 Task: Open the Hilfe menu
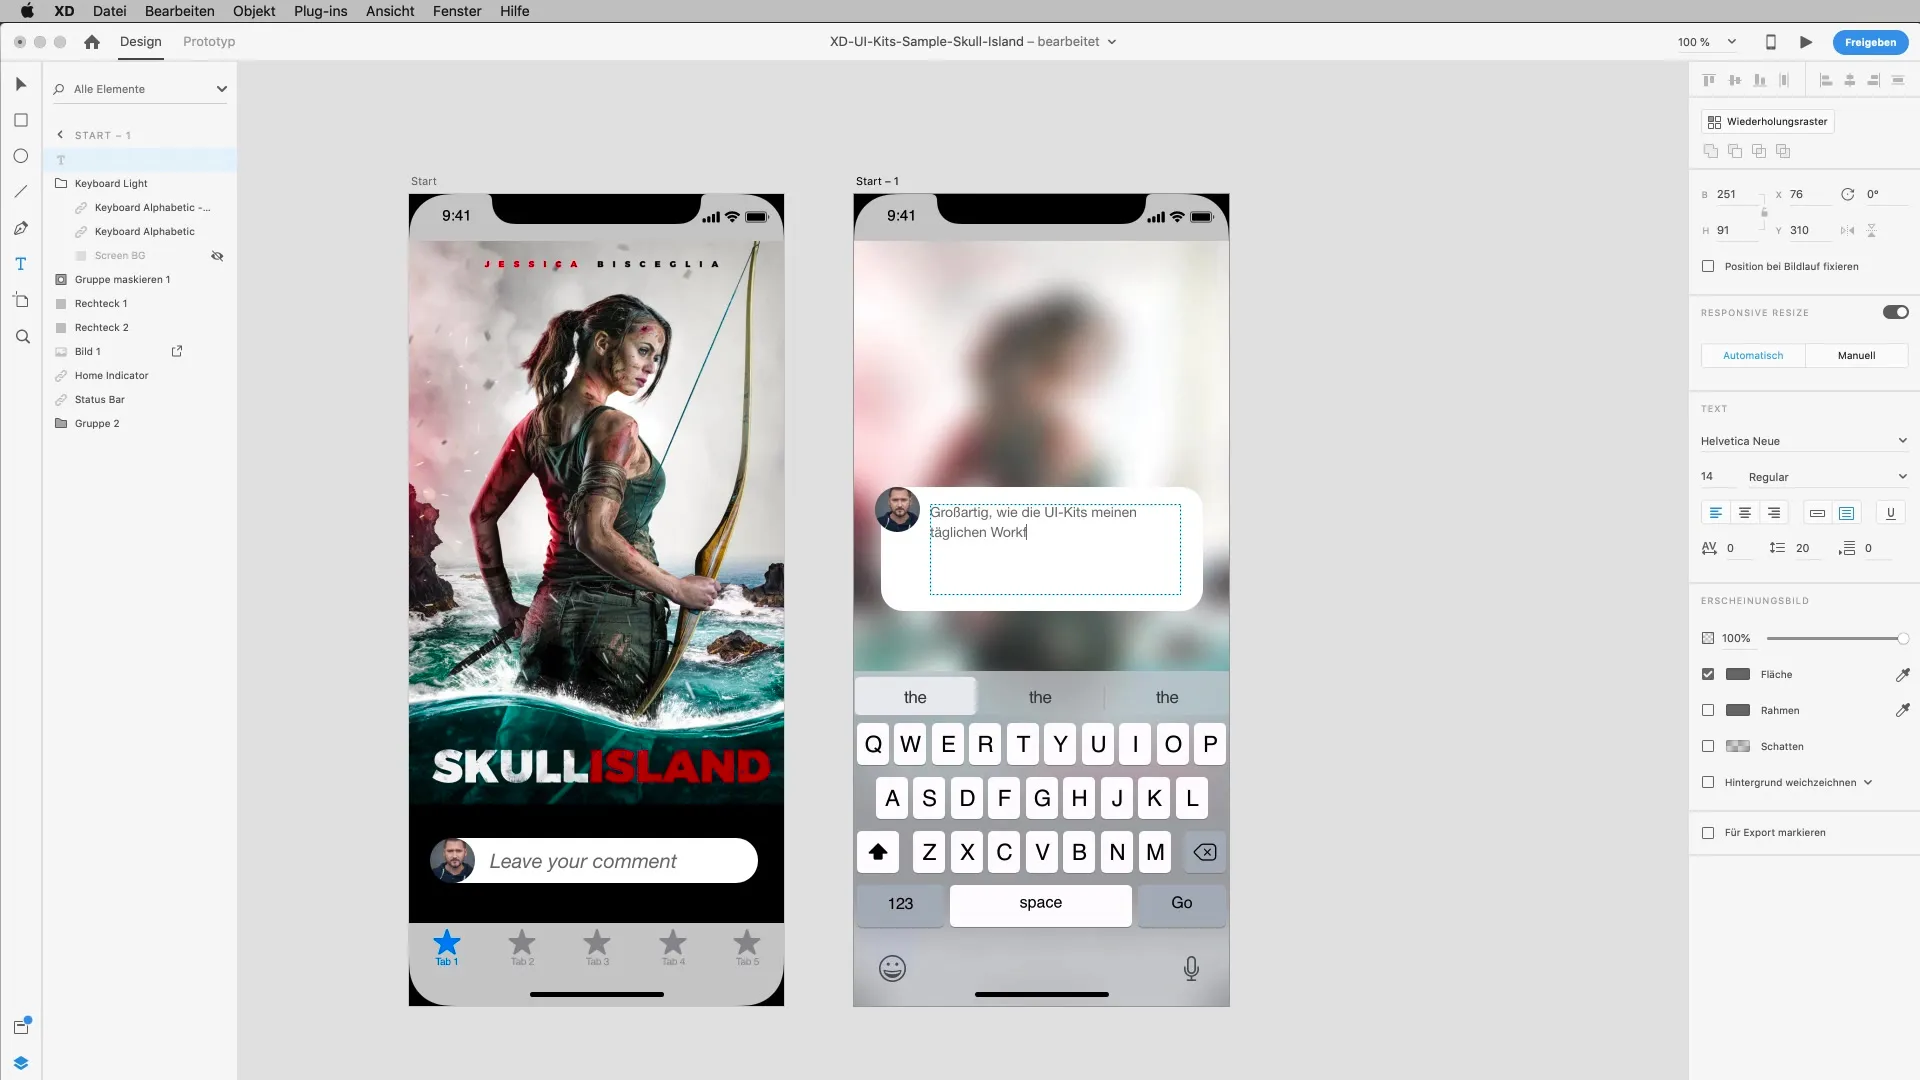point(515,11)
